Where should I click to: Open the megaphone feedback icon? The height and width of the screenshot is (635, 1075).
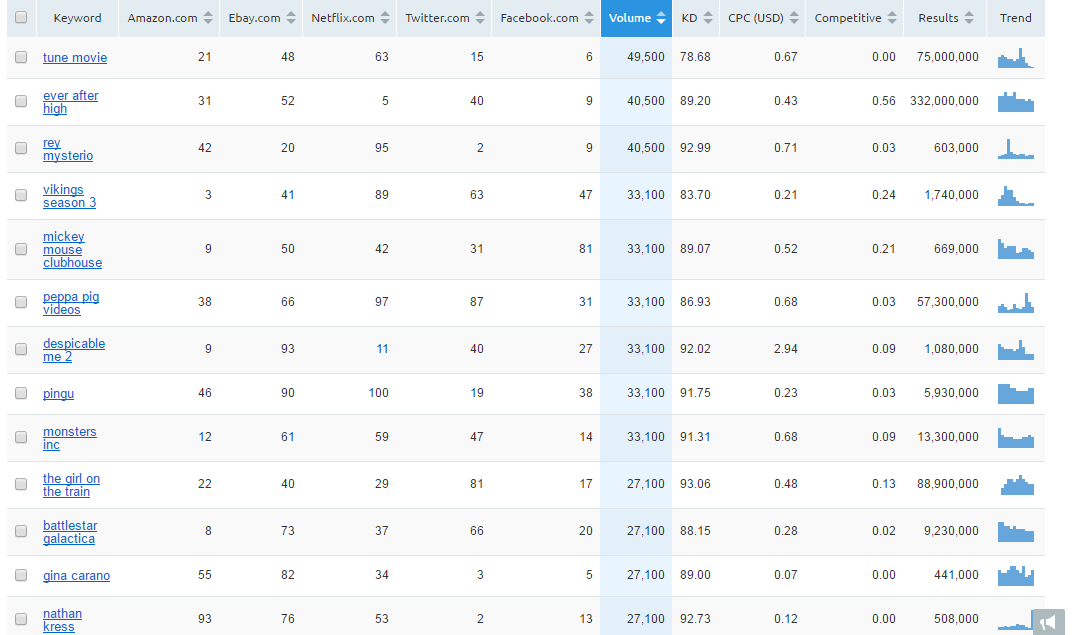pyautogui.click(x=1048, y=623)
